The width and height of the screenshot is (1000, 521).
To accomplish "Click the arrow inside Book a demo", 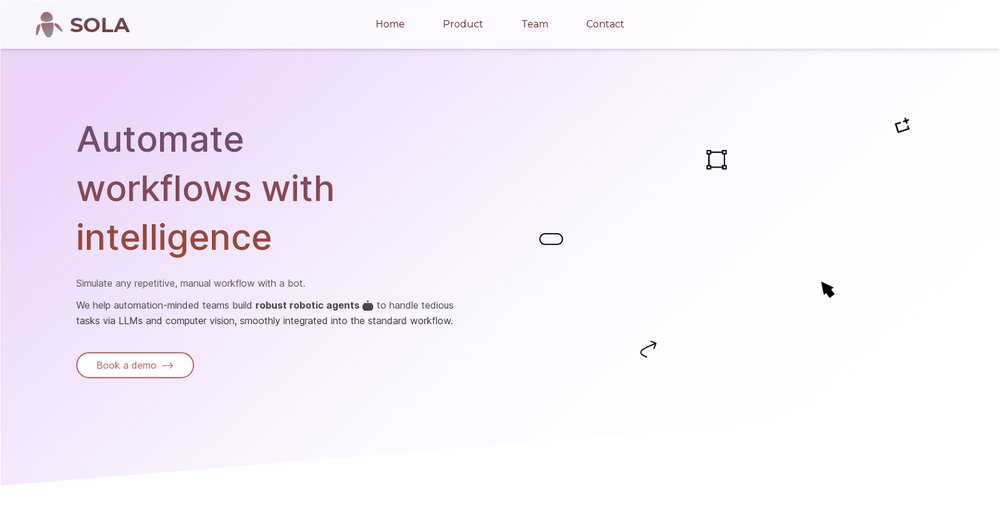I will (168, 366).
